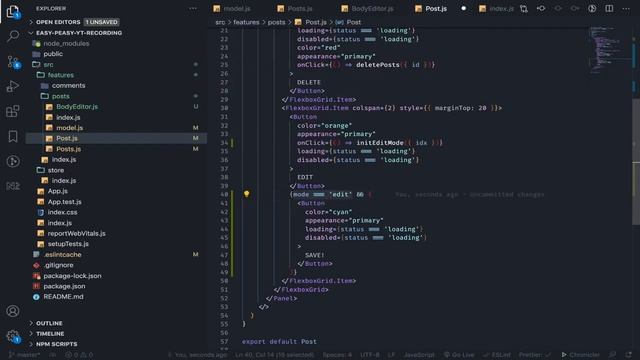Open setupTests.js in the file tree
Screen dimensions: 640x360
click(68, 244)
